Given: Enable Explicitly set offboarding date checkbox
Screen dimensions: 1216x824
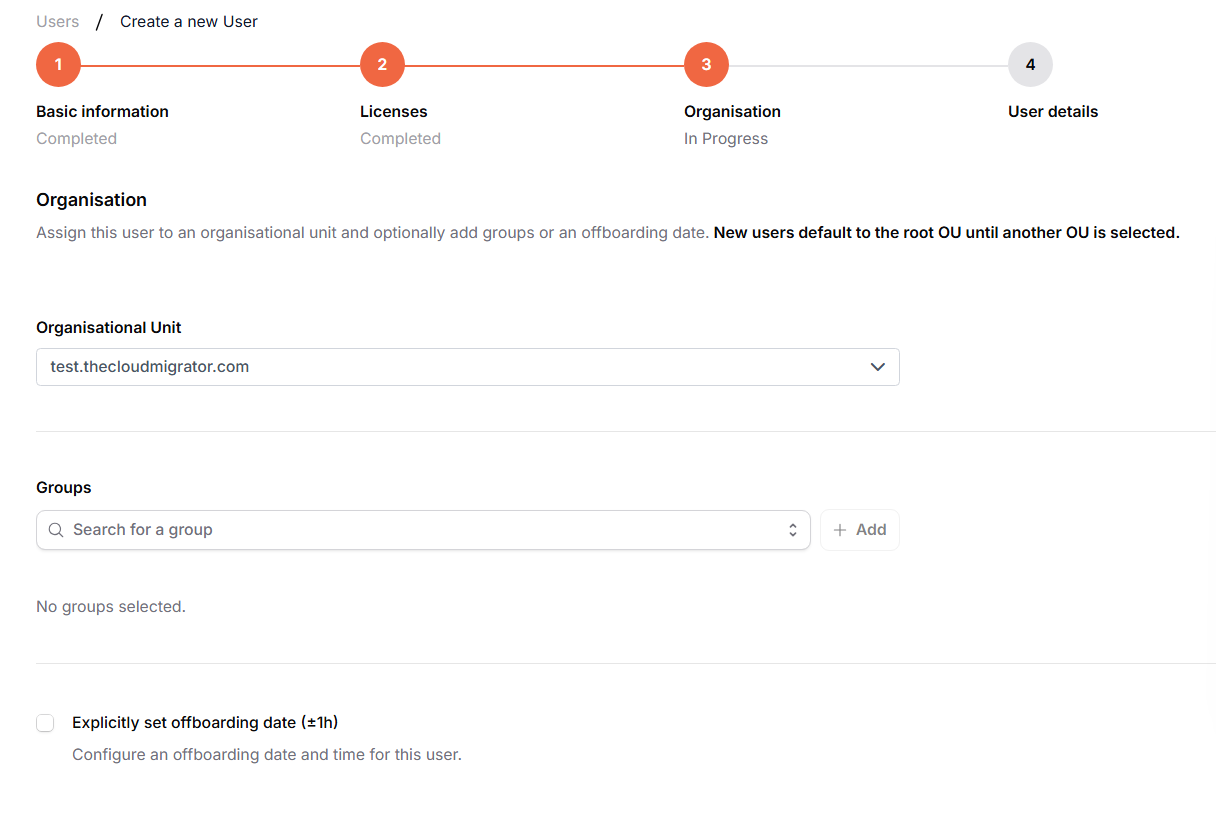Looking at the screenshot, I should pos(45,723).
